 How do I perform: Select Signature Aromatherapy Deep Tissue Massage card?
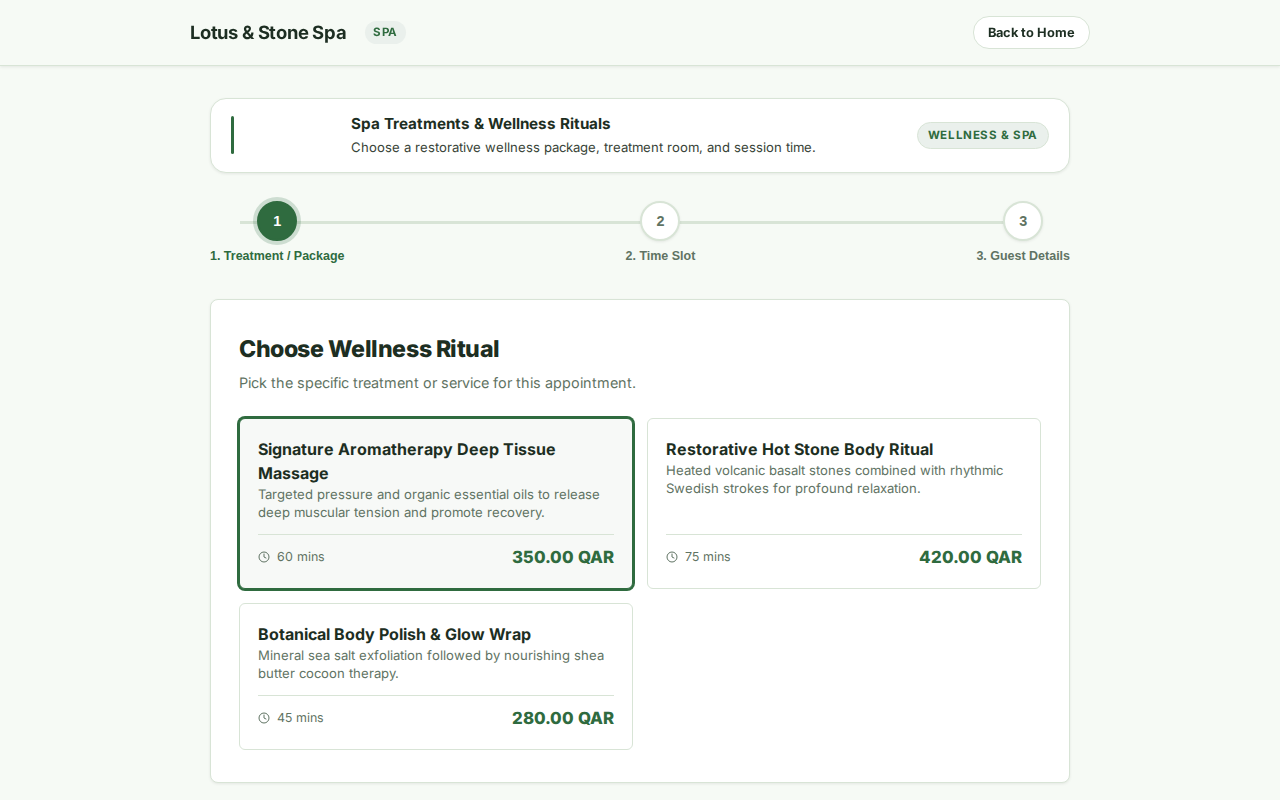click(436, 504)
